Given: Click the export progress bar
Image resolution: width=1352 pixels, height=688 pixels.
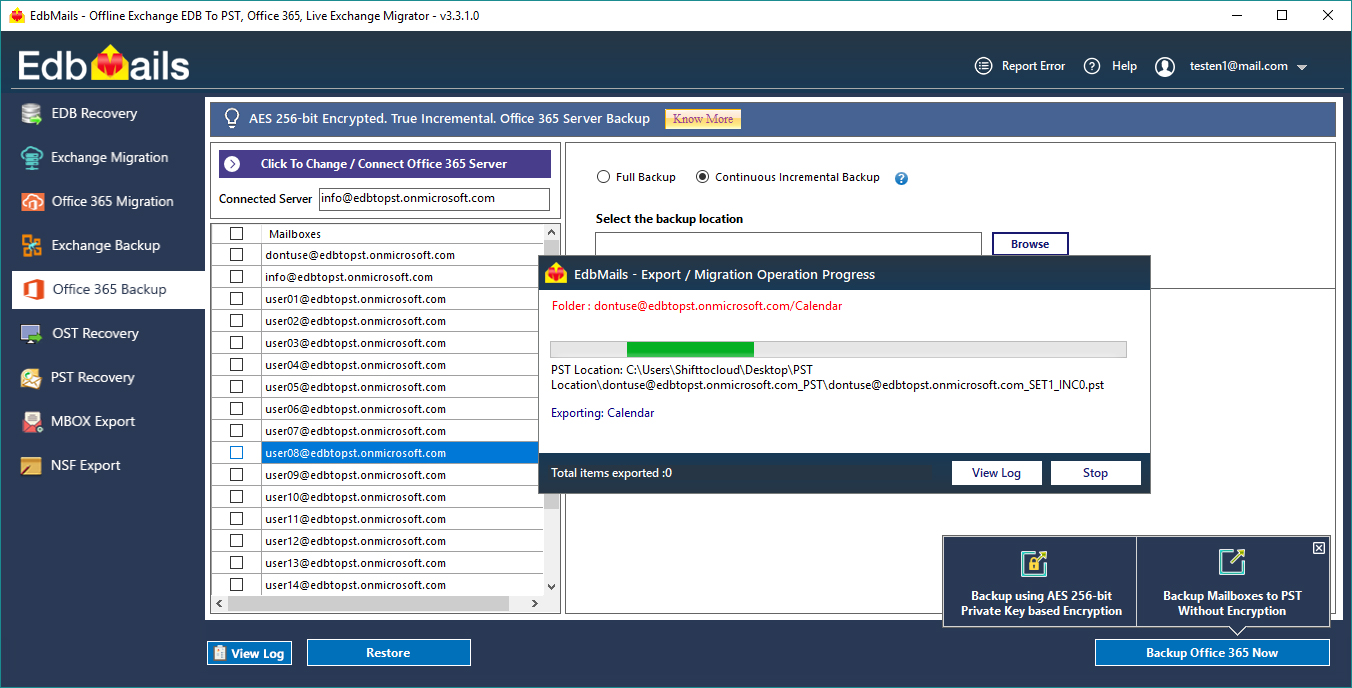Looking at the screenshot, I should click(x=838, y=348).
